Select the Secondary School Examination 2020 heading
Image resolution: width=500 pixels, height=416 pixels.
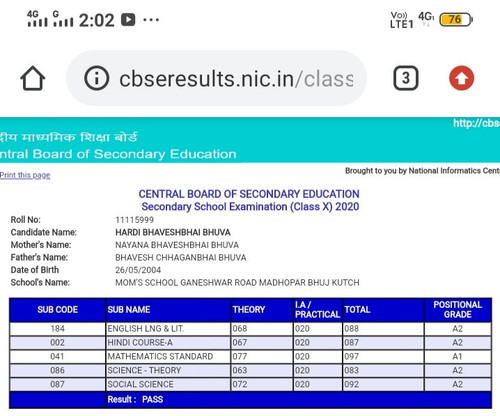coord(250,207)
